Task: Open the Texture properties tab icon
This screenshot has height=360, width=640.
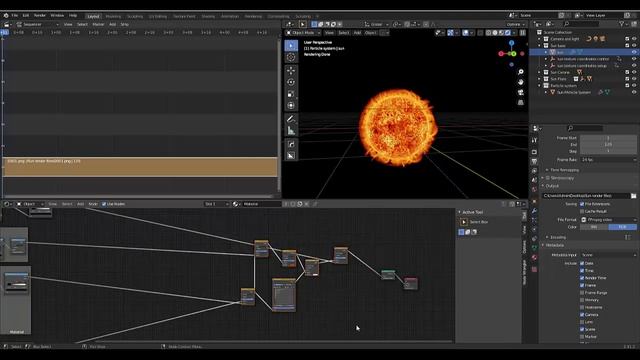Action: 534,269
